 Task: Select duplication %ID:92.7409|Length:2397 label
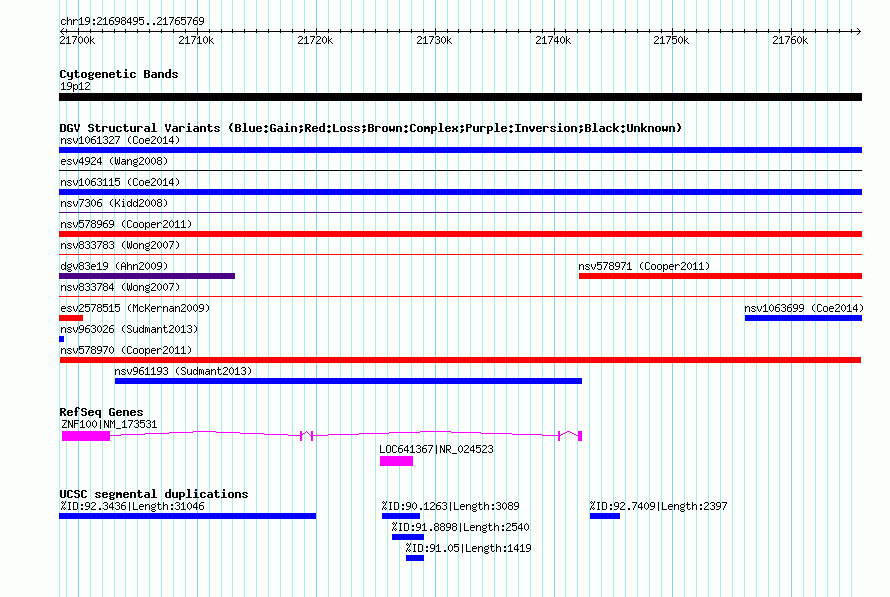pos(658,506)
